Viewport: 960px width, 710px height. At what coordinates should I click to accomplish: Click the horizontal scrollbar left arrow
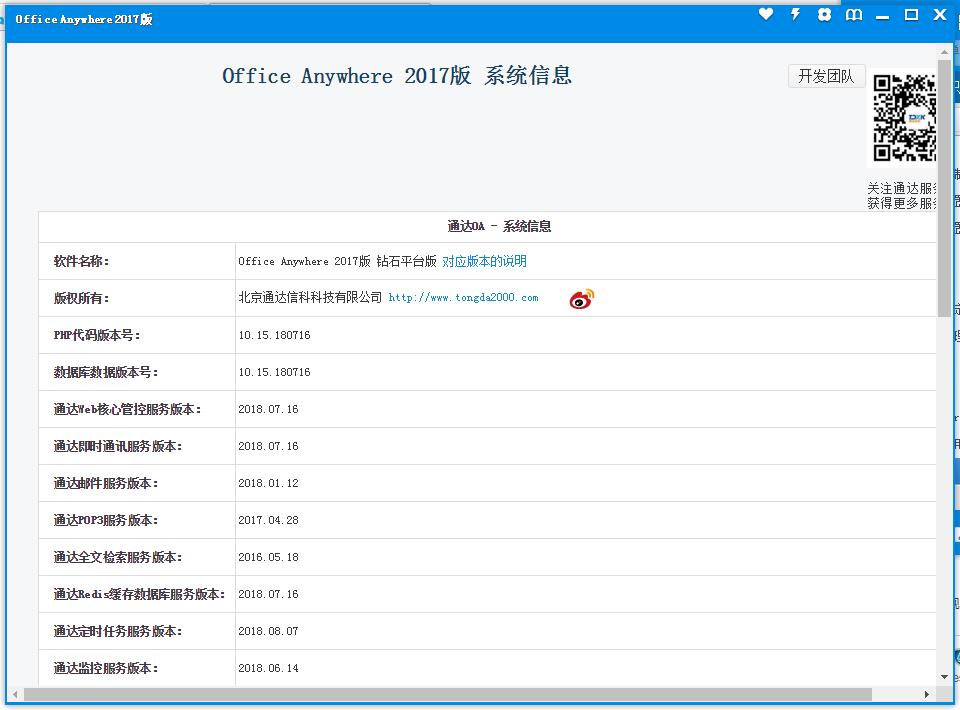click(x=15, y=694)
